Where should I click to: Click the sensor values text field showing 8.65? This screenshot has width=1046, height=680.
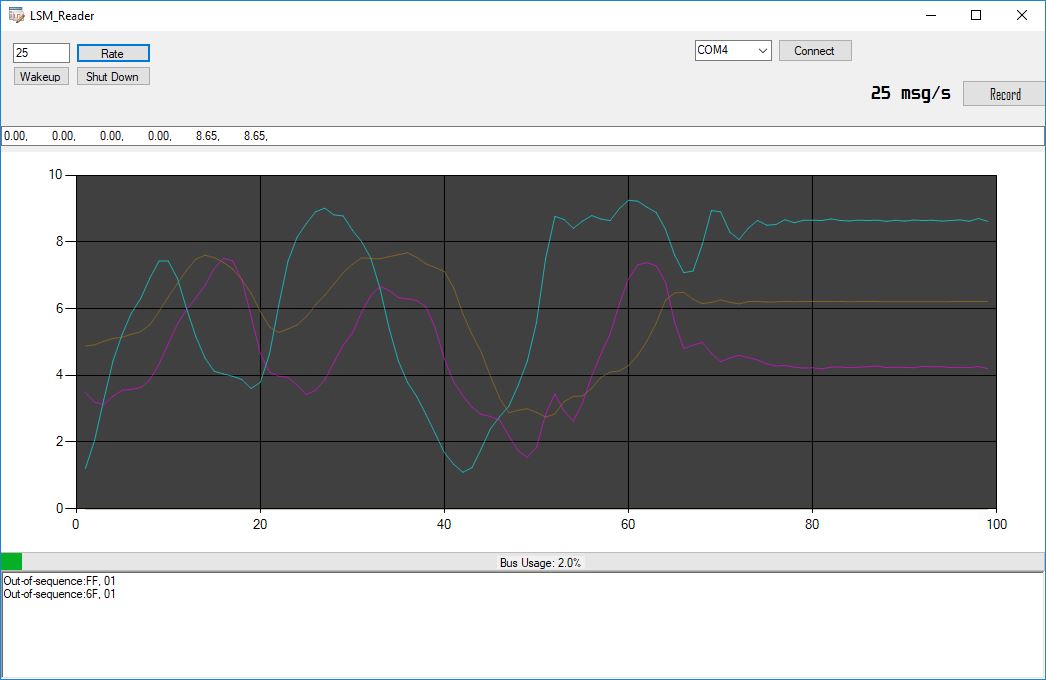click(523, 136)
